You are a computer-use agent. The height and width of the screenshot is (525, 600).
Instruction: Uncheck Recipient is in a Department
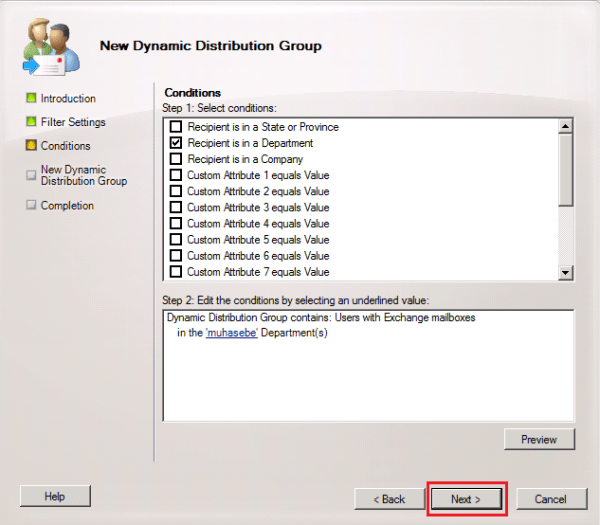[x=176, y=143]
